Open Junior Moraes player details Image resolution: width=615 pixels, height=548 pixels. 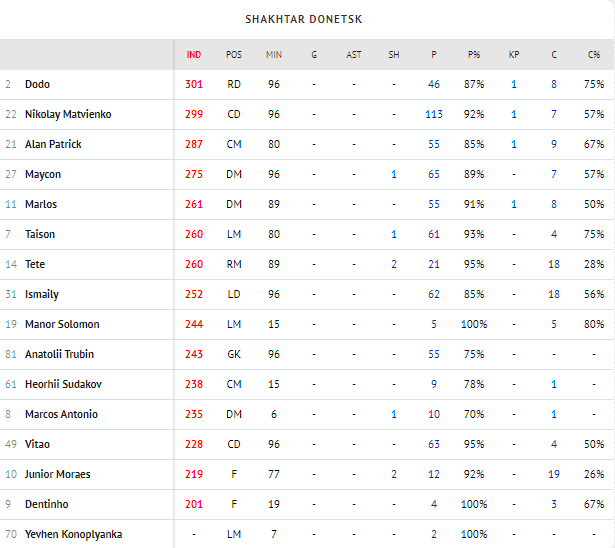58,474
